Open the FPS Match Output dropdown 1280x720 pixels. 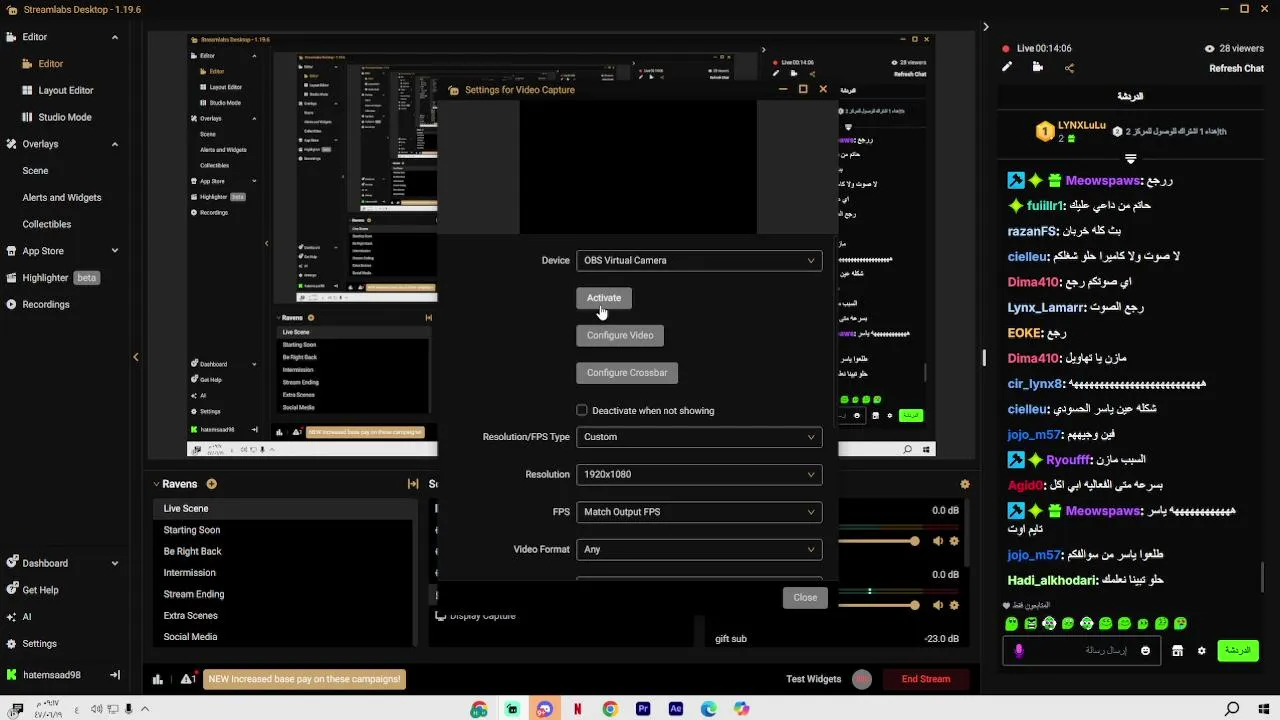[x=699, y=512]
